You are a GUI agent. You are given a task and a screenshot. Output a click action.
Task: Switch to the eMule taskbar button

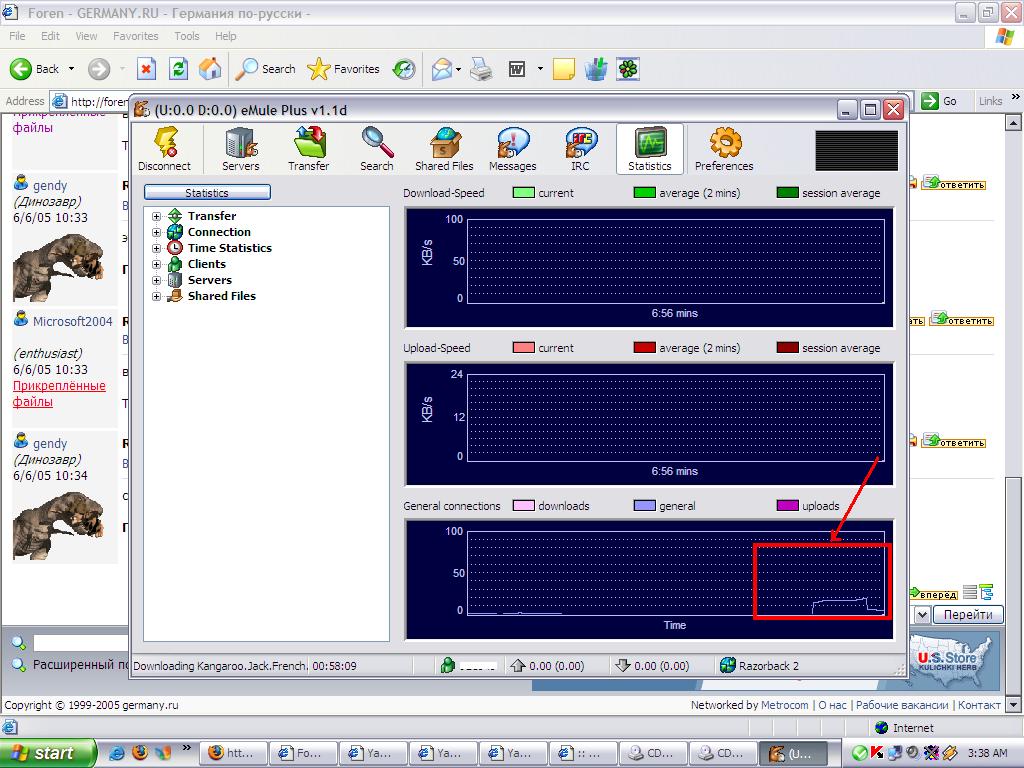click(x=793, y=753)
